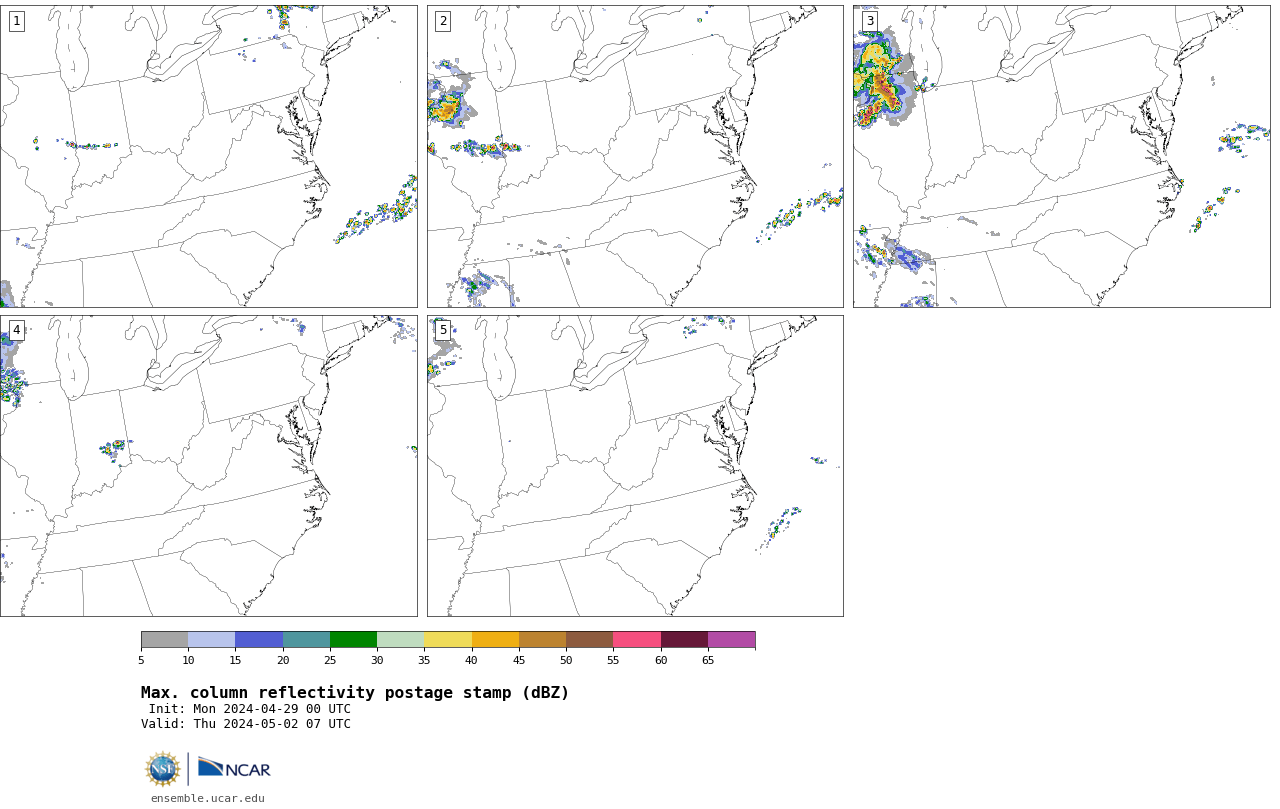Click the member number 2 label box

[443, 21]
